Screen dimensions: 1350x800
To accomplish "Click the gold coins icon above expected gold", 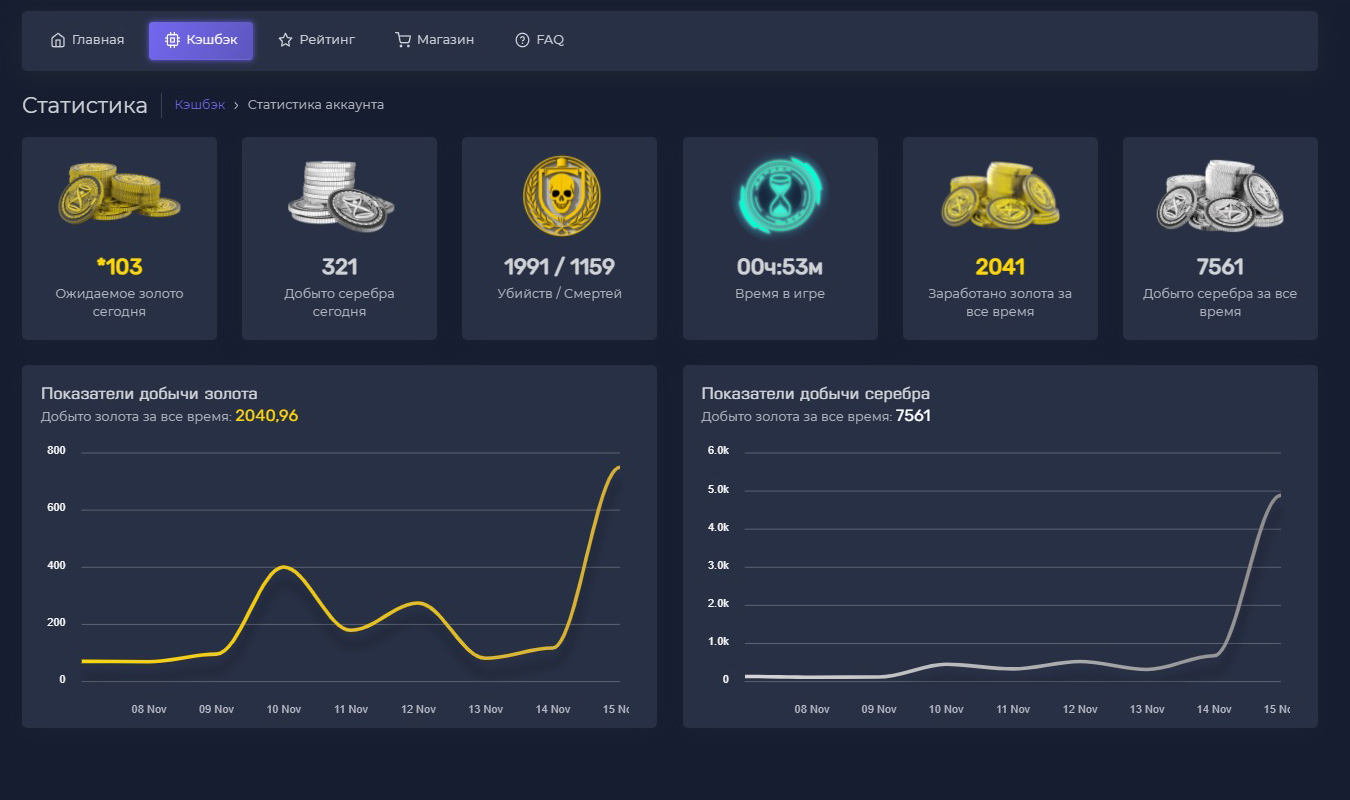I will tap(119, 194).
